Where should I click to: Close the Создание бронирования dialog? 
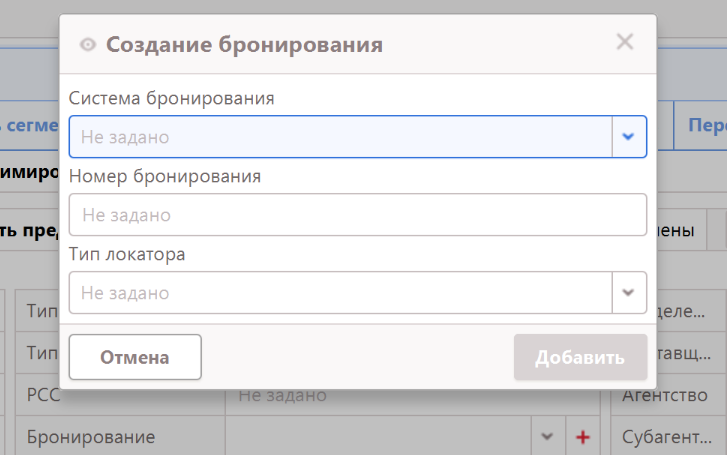coord(625,42)
